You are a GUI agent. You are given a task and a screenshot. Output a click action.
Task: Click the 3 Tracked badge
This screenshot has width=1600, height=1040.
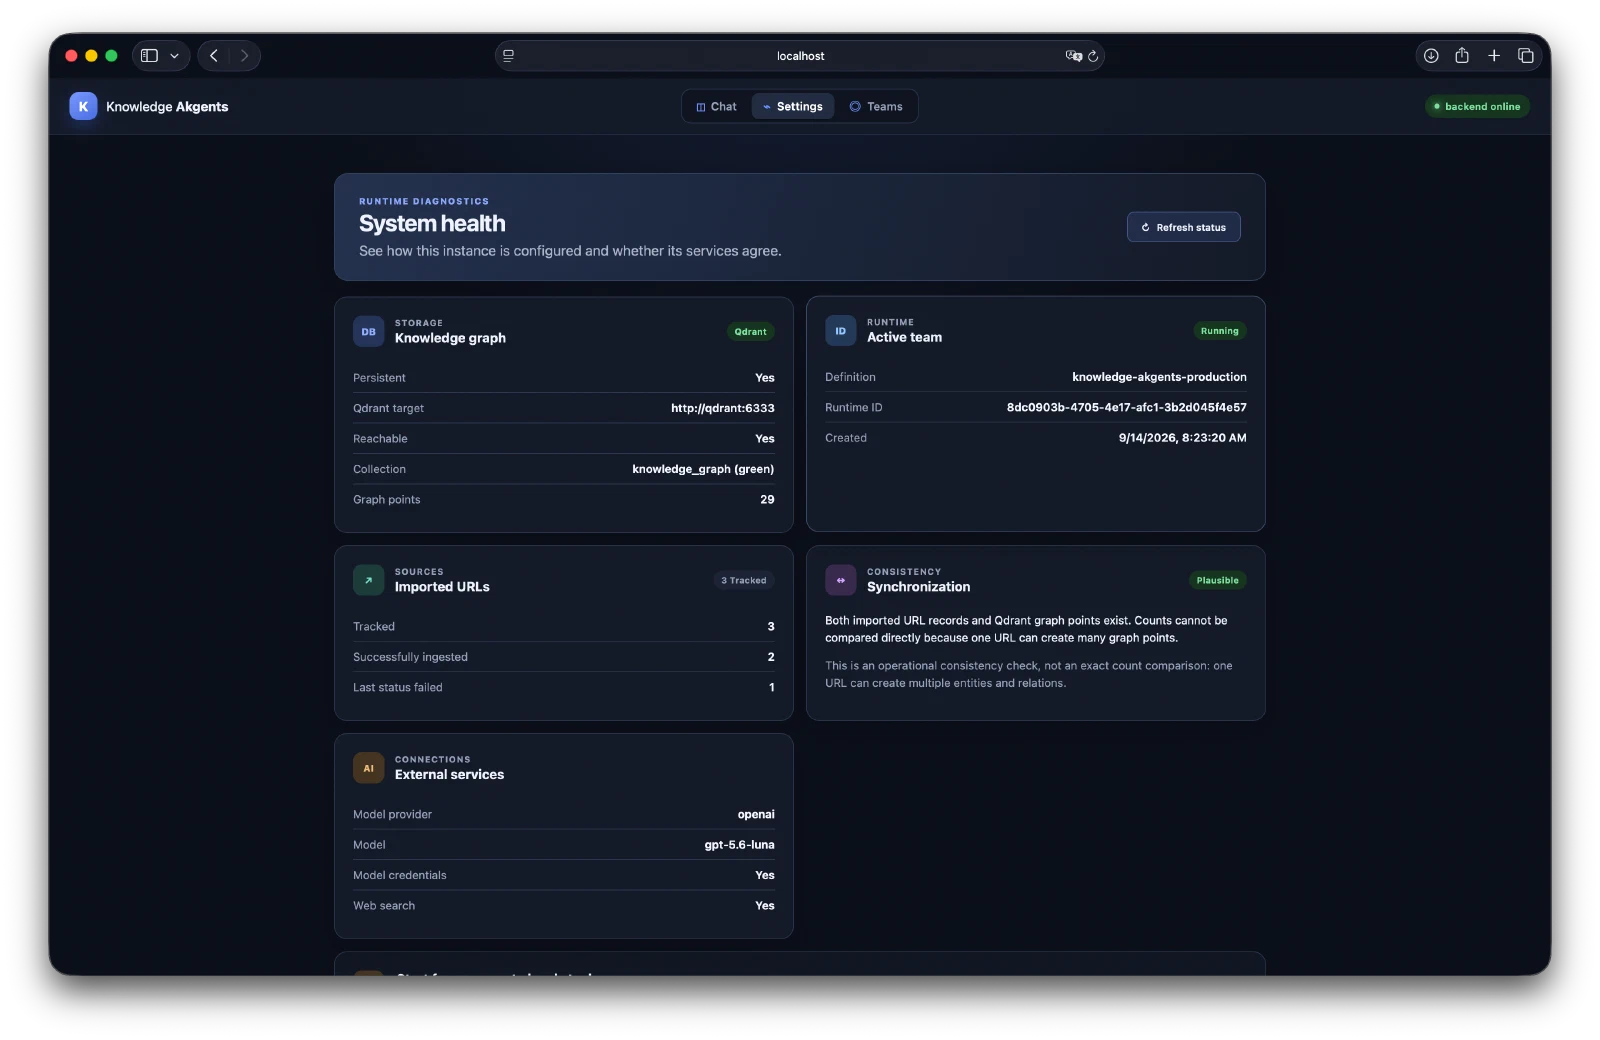(744, 580)
